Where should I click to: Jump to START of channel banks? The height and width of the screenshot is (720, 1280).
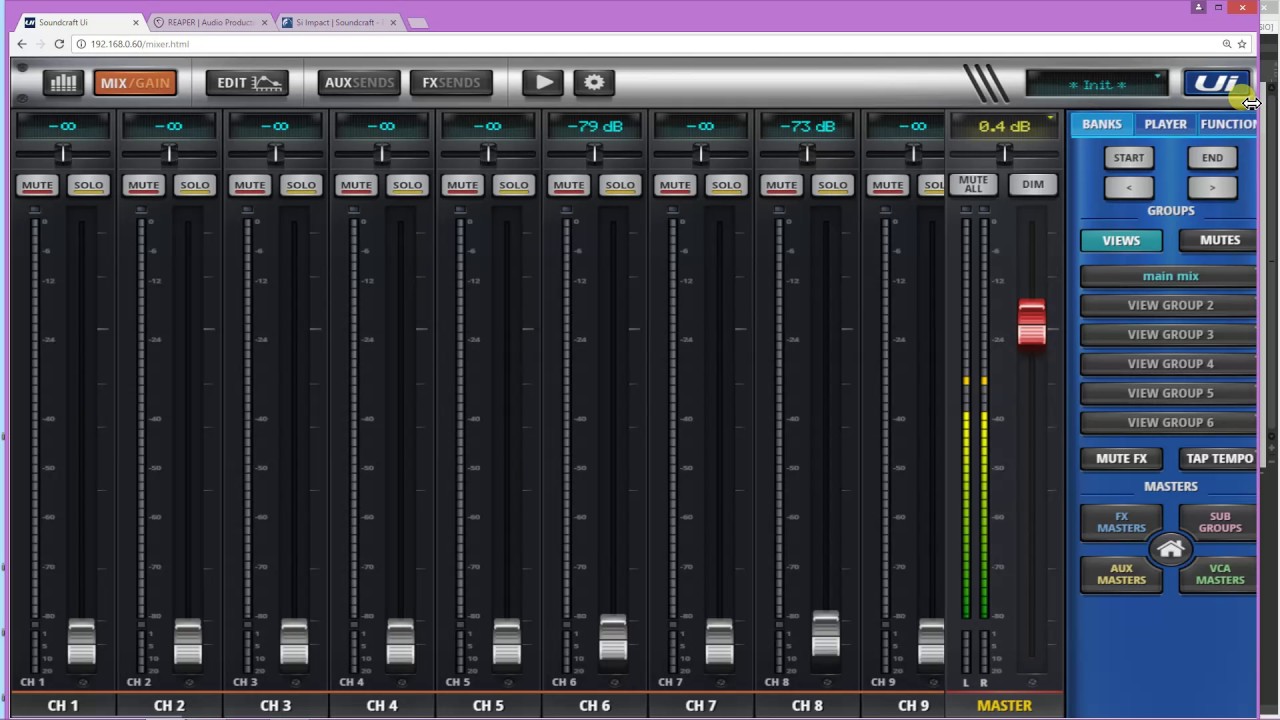pyautogui.click(x=1129, y=158)
